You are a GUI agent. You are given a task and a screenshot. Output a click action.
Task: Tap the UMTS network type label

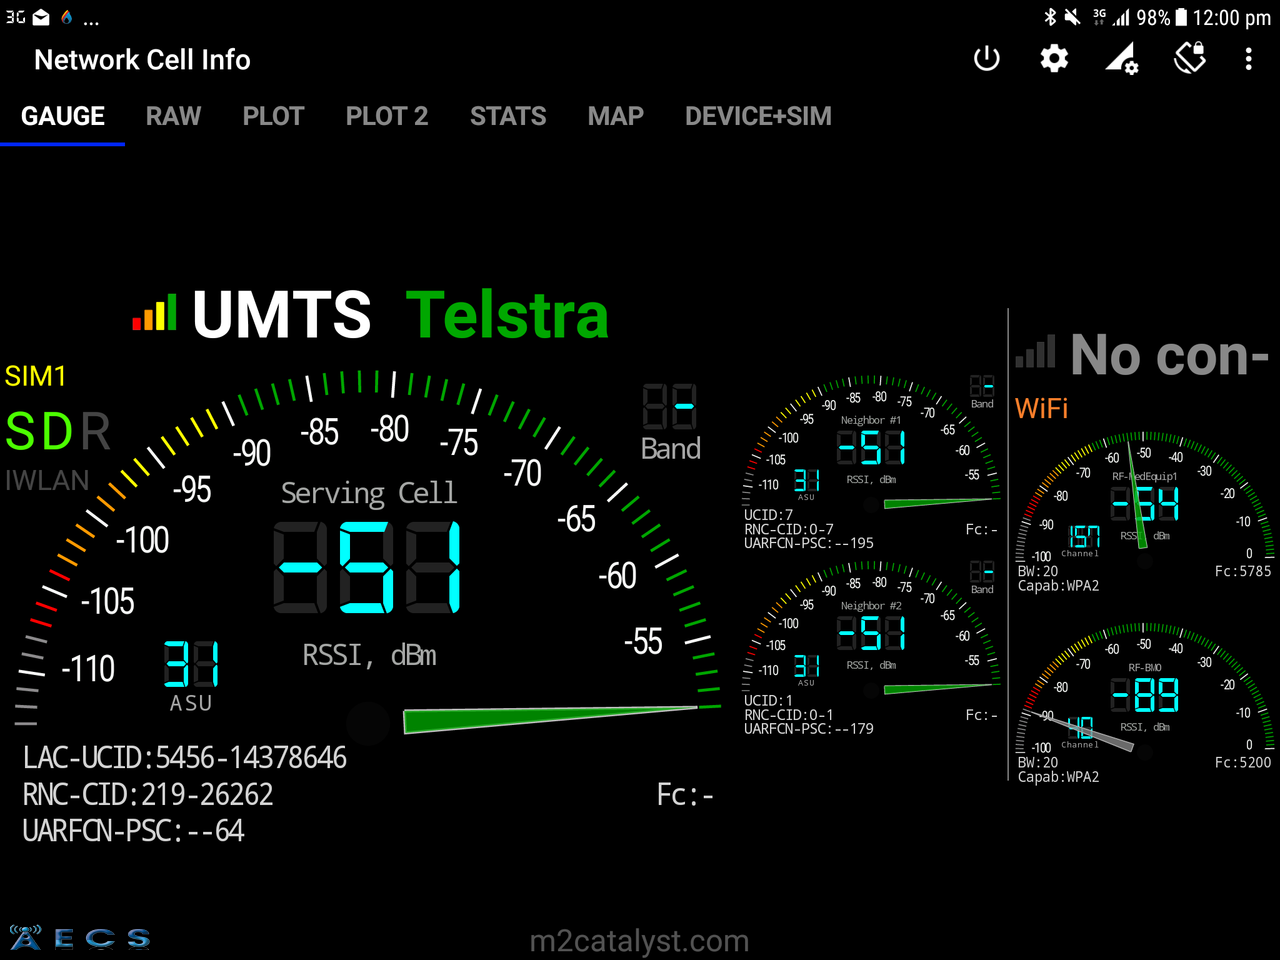pos(282,314)
